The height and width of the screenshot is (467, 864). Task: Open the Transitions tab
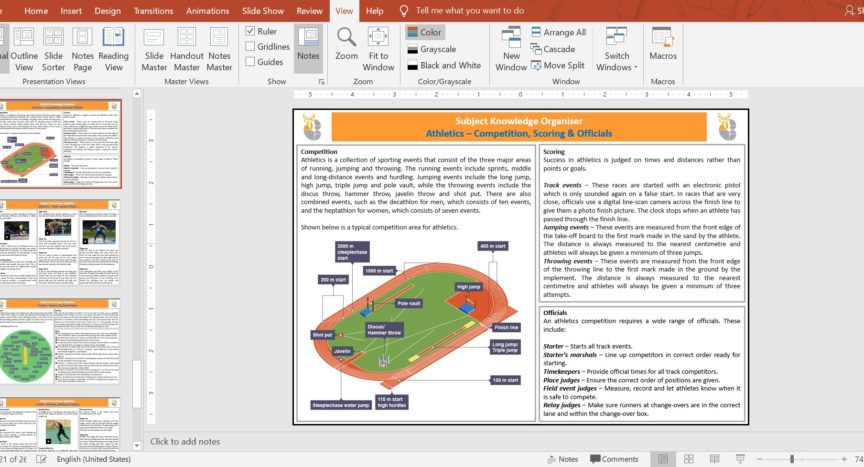153,11
